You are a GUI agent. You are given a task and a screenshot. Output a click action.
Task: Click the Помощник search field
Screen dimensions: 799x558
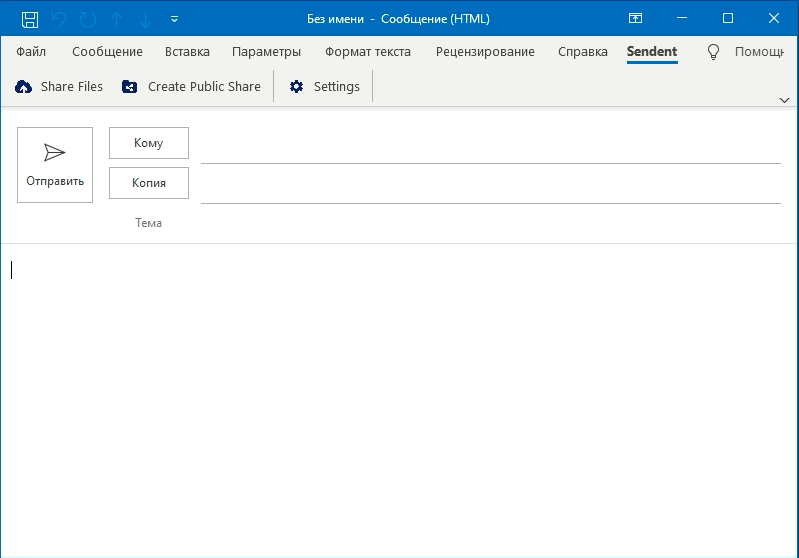[x=759, y=51]
